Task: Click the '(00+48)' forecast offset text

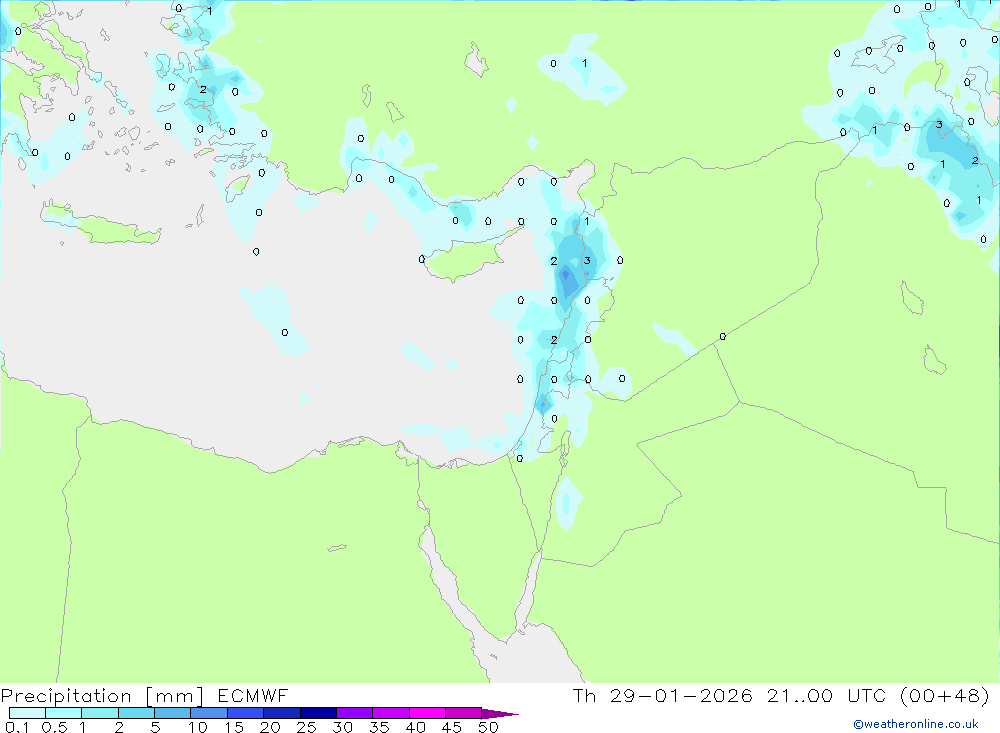Action: [945, 695]
